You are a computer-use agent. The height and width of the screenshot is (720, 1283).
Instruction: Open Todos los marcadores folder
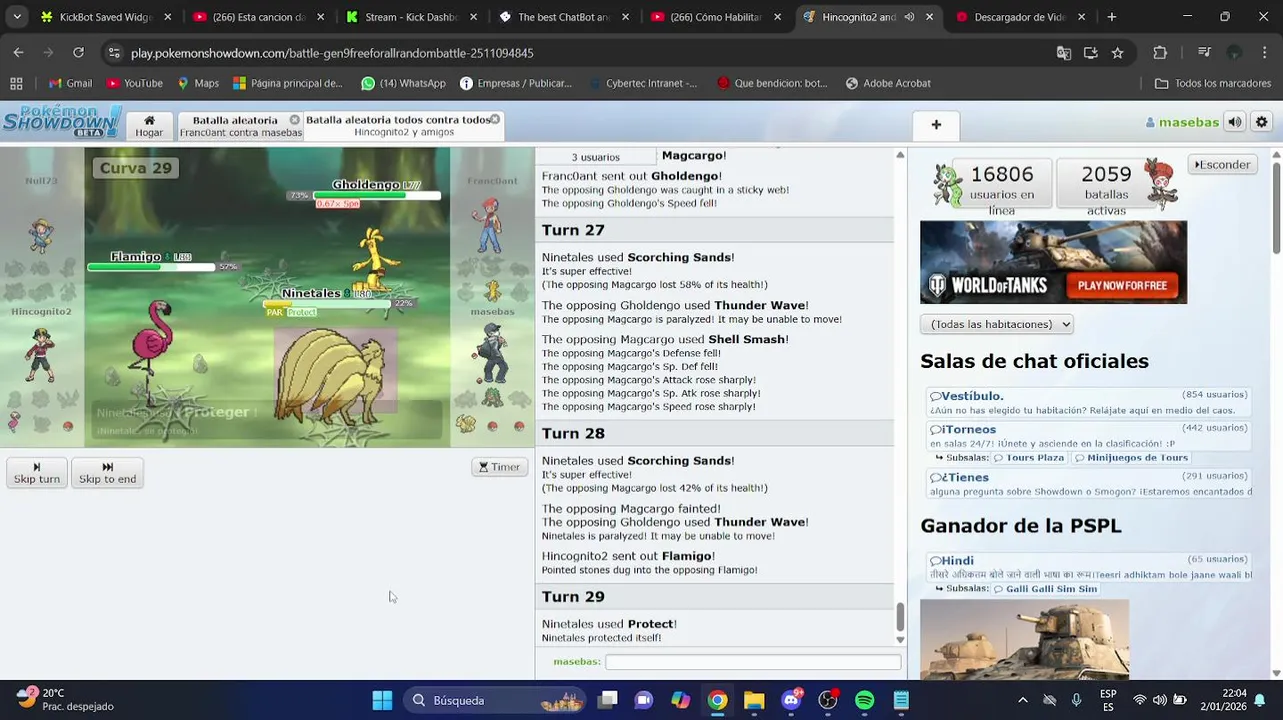click(1213, 83)
